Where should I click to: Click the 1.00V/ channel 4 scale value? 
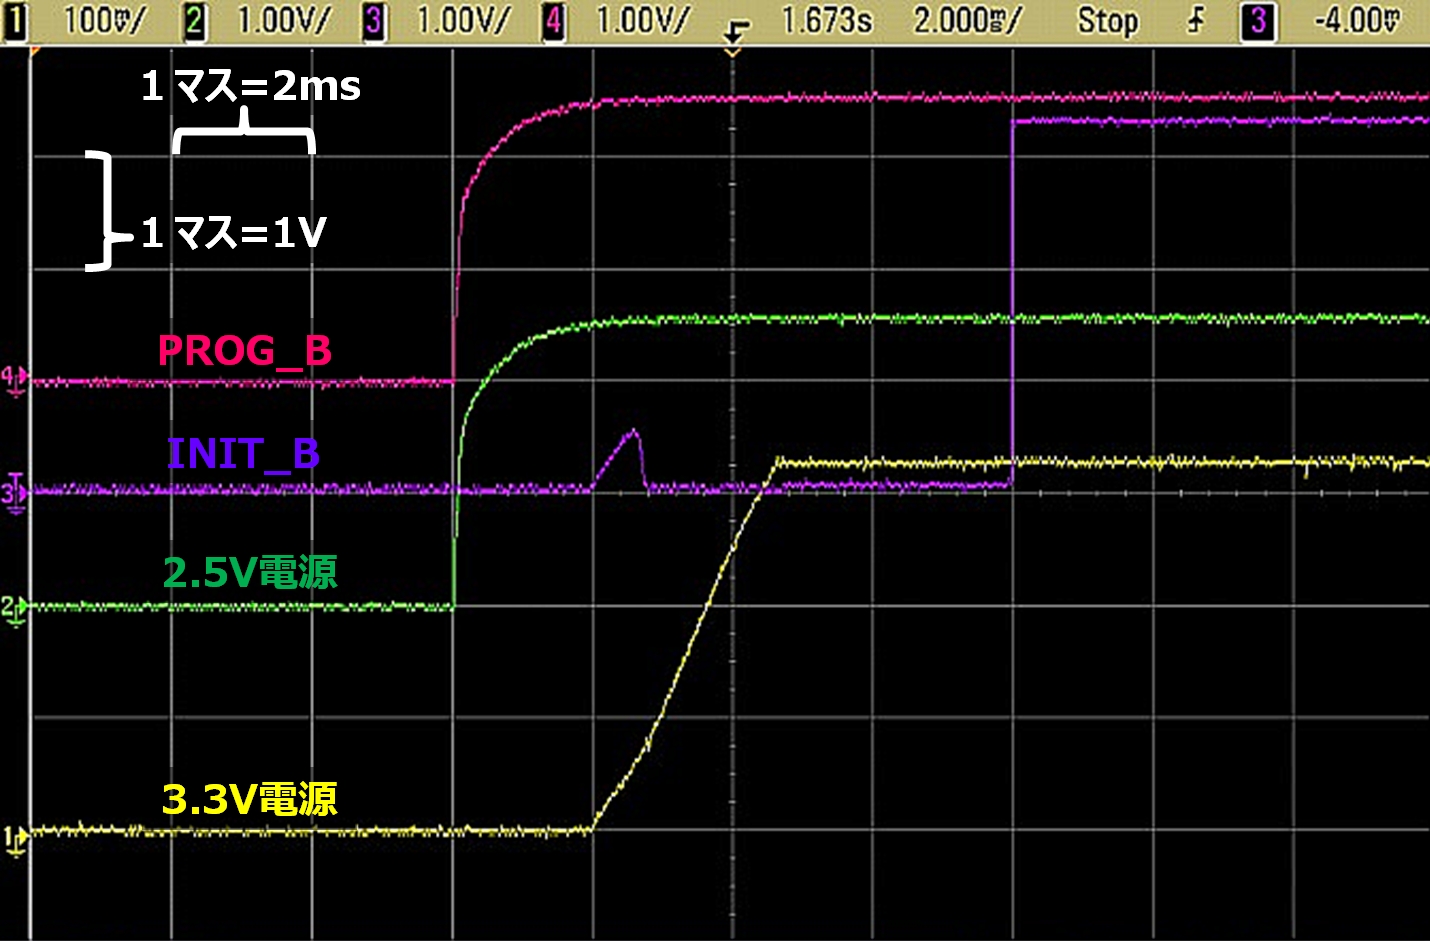click(x=642, y=21)
